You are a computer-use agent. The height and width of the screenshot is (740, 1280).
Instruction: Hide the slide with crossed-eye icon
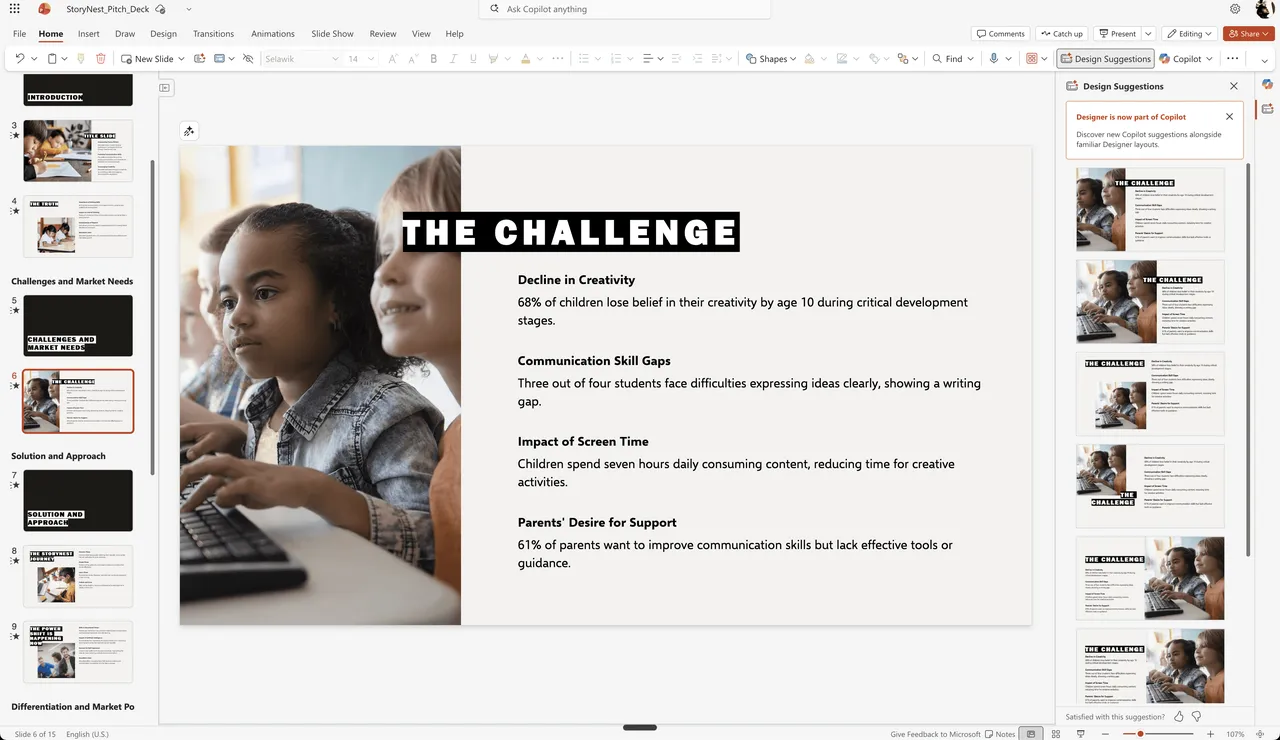(248, 59)
